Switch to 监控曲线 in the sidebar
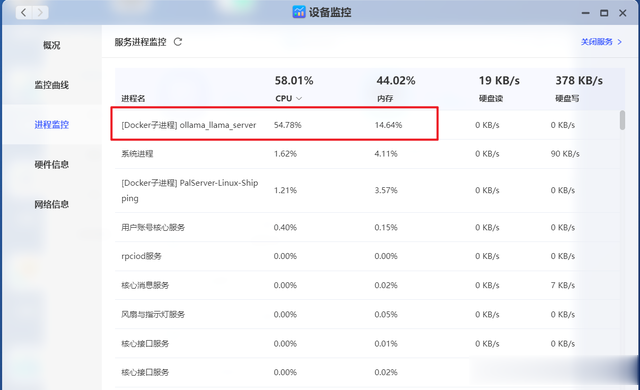The width and height of the screenshot is (640, 390). pyautogui.click(x=51, y=85)
